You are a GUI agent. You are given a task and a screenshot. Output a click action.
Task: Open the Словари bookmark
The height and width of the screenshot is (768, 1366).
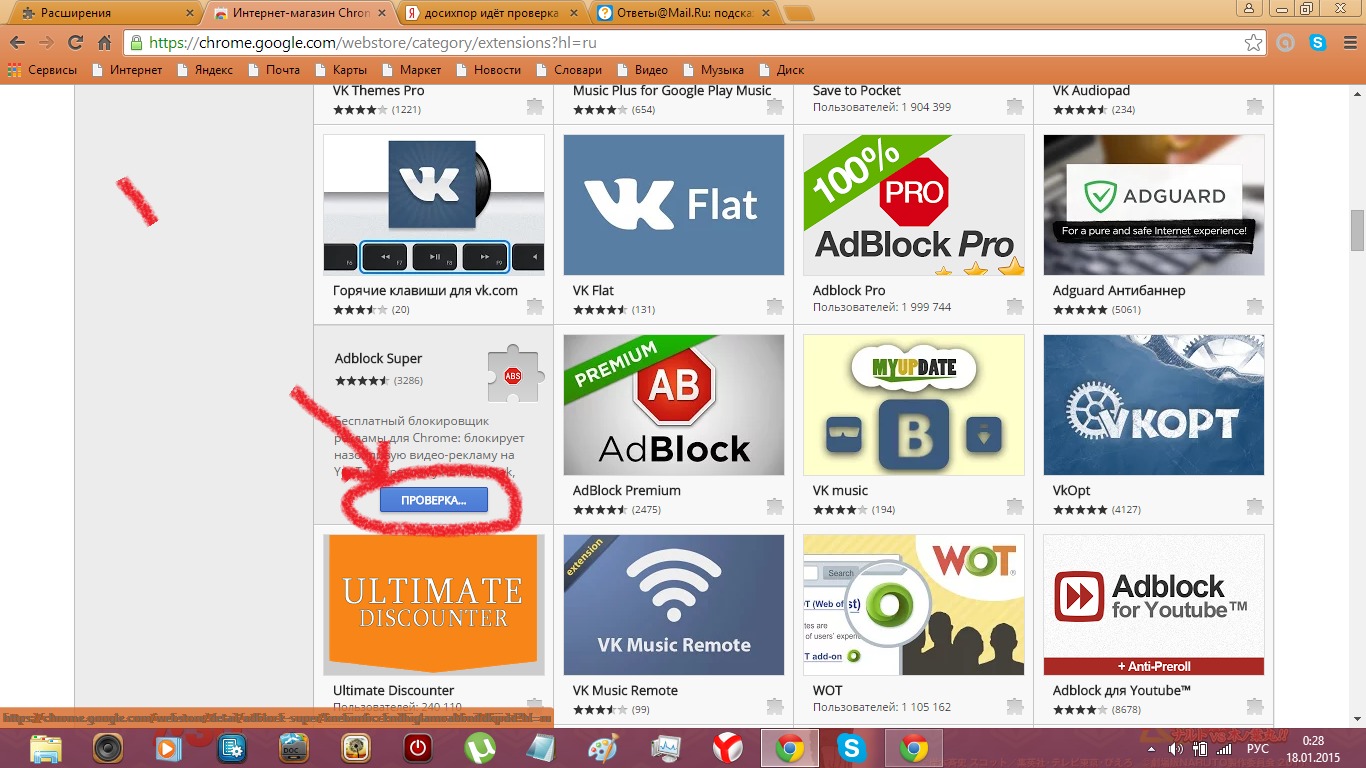(567, 70)
